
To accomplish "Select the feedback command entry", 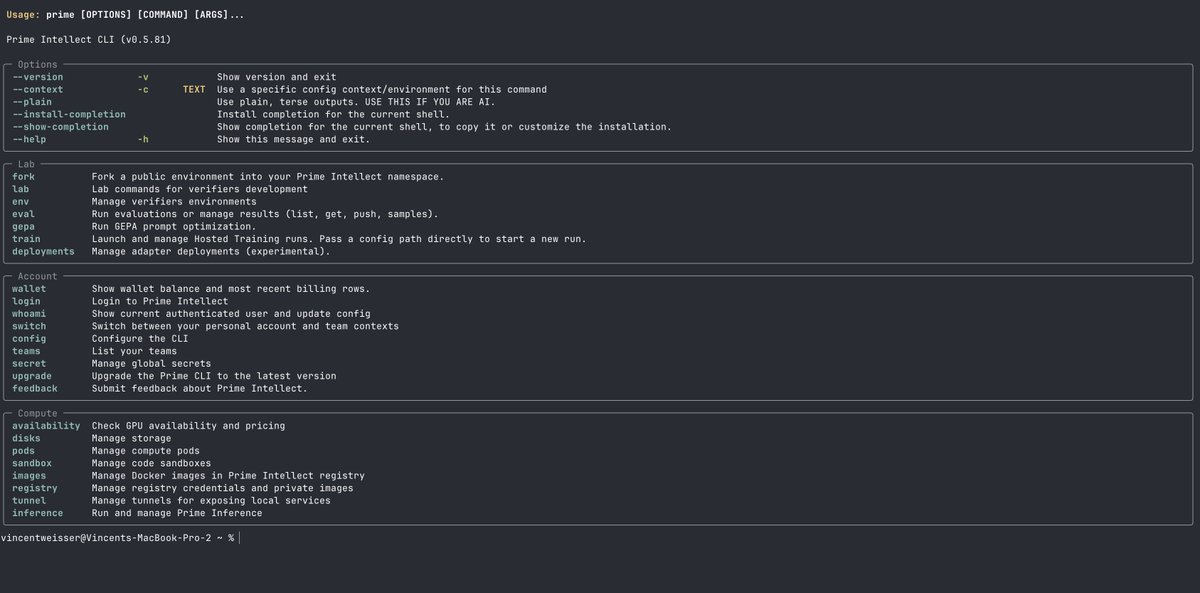I will point(35,388).
